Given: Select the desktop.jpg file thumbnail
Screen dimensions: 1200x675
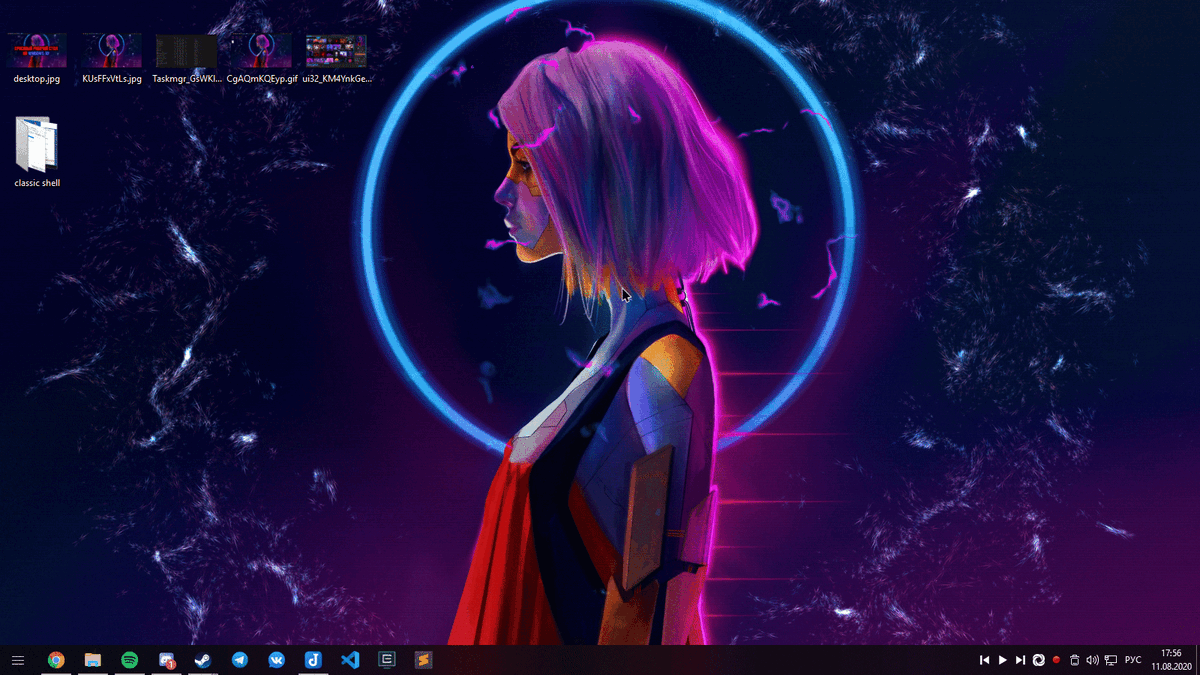Looking at the screenshot, I should pyautogui.click(x=37, y=50).
